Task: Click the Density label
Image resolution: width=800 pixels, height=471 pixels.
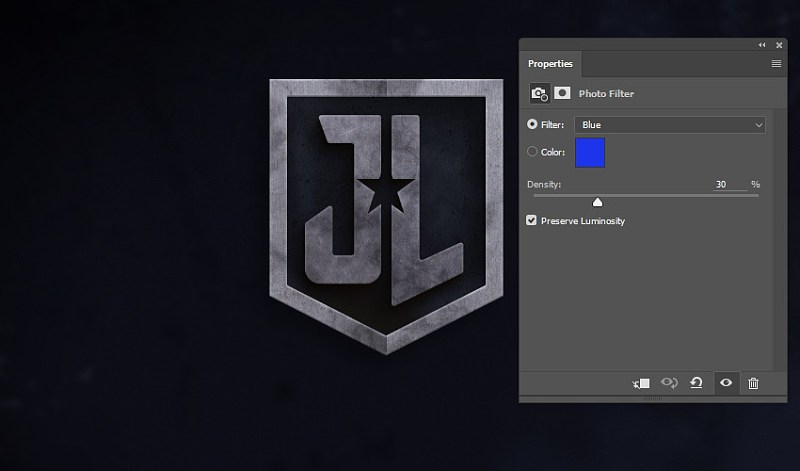Action: 544,184
